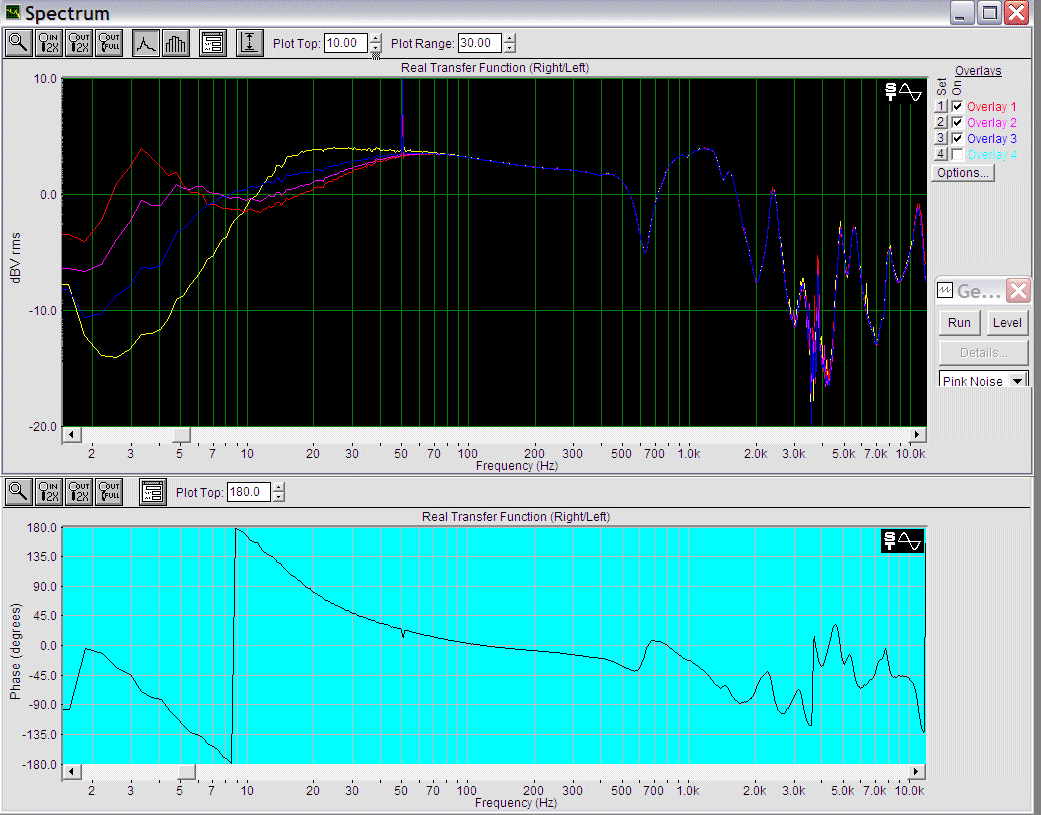Click spectrum scrollbar left arrow

click(72, 435)
